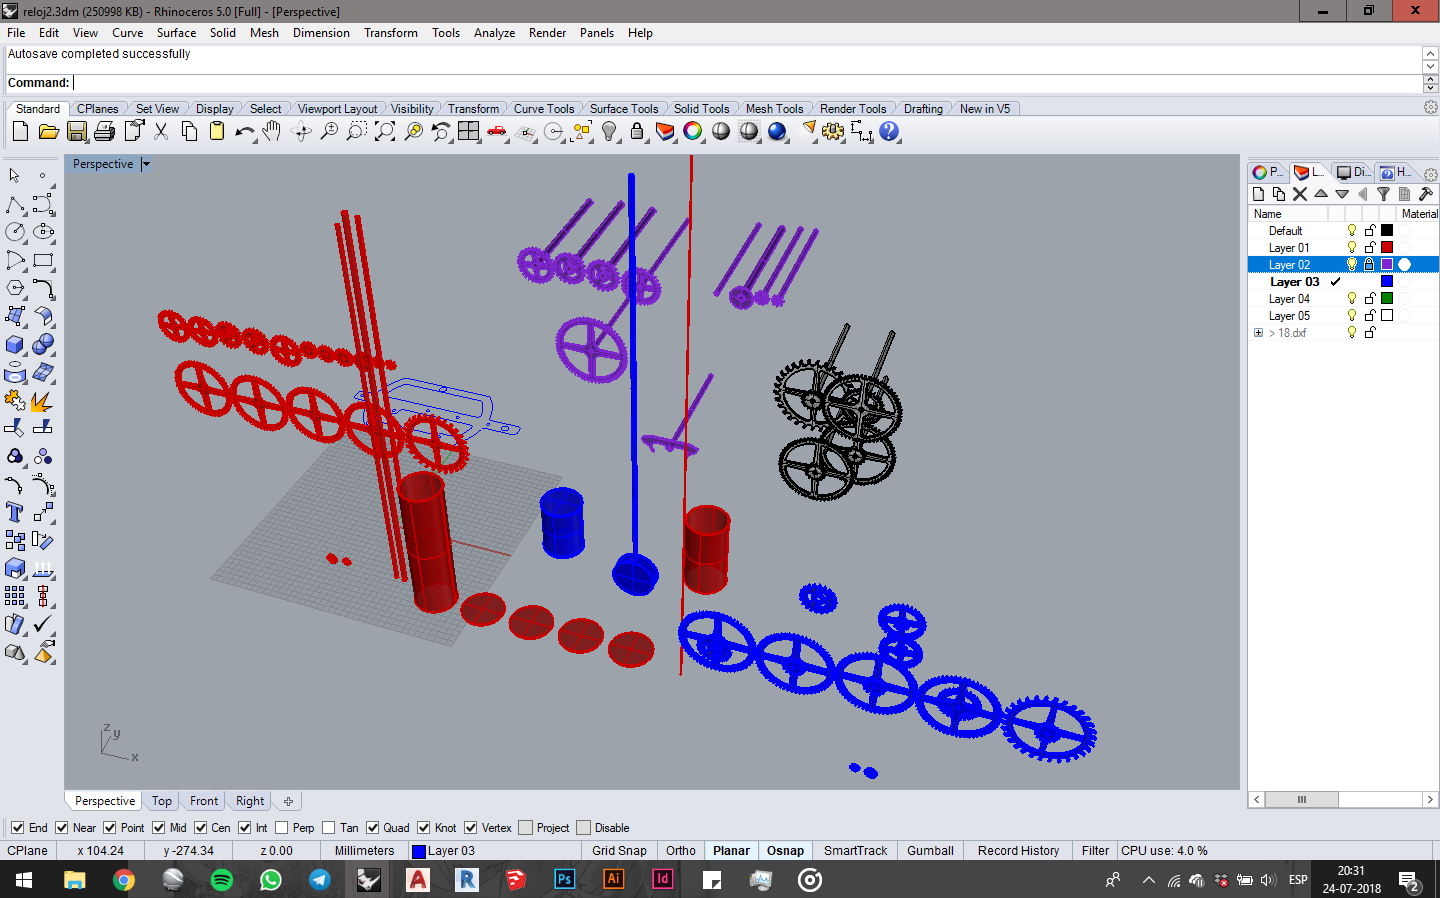Click the New Layer icon in Layers panel
The image size is (1440, 898).
click(x=1259, y=194)
